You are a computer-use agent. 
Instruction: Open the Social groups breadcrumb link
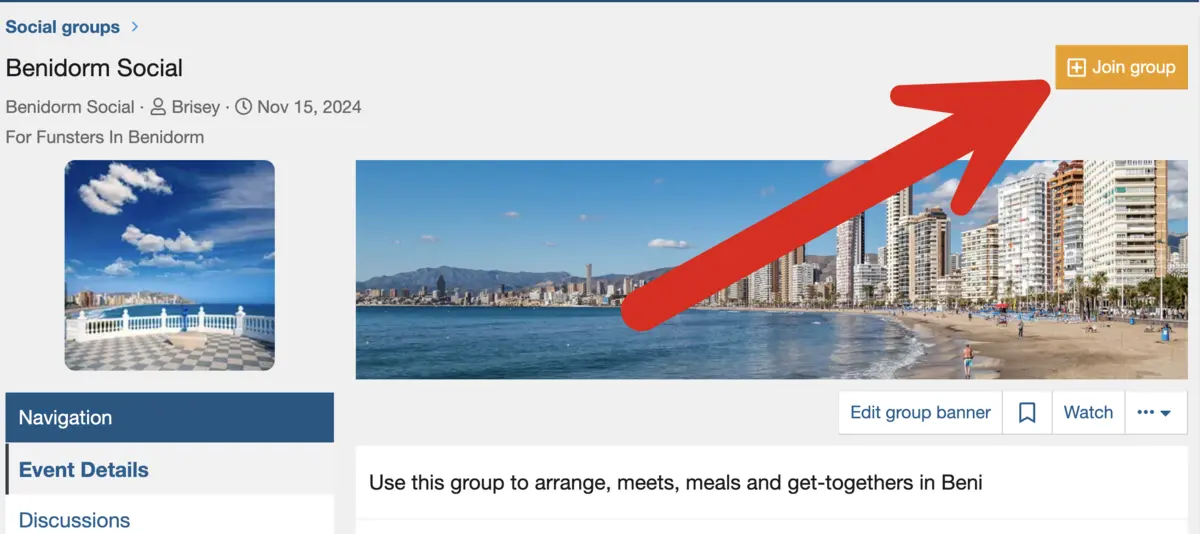point(62,27)
